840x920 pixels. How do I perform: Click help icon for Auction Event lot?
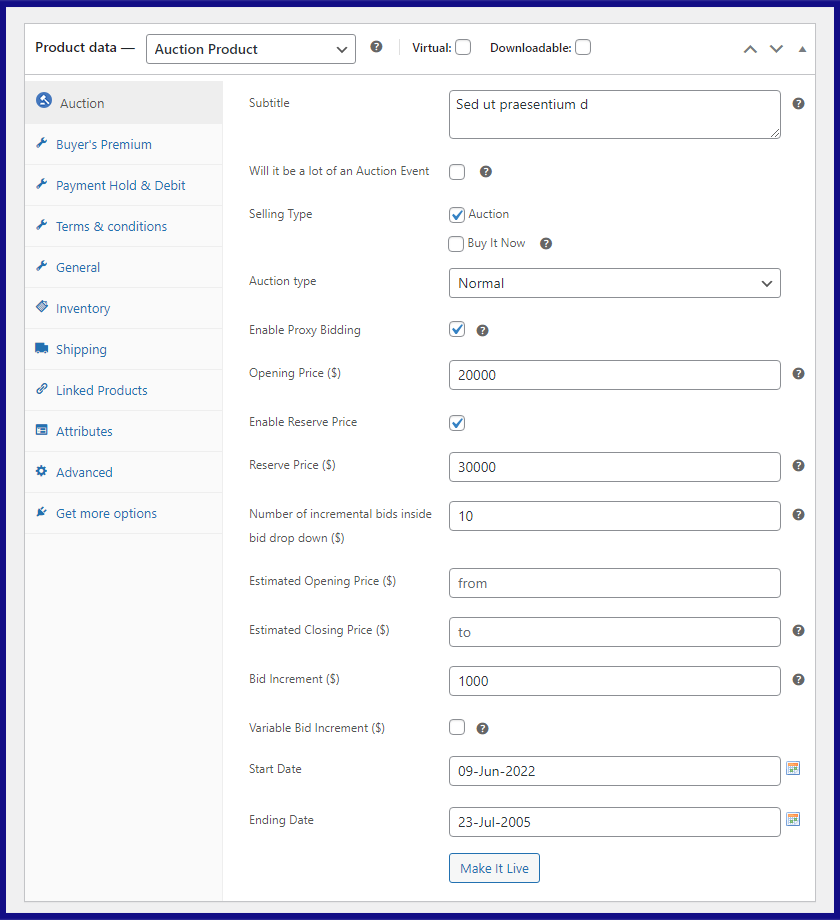(486, 172)
